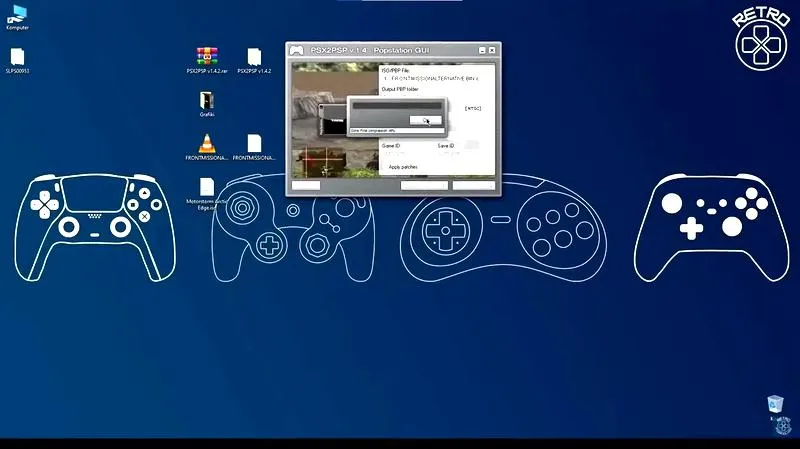
Task: Click the 'Output PBP folder' label
Action: click(400, 89)
